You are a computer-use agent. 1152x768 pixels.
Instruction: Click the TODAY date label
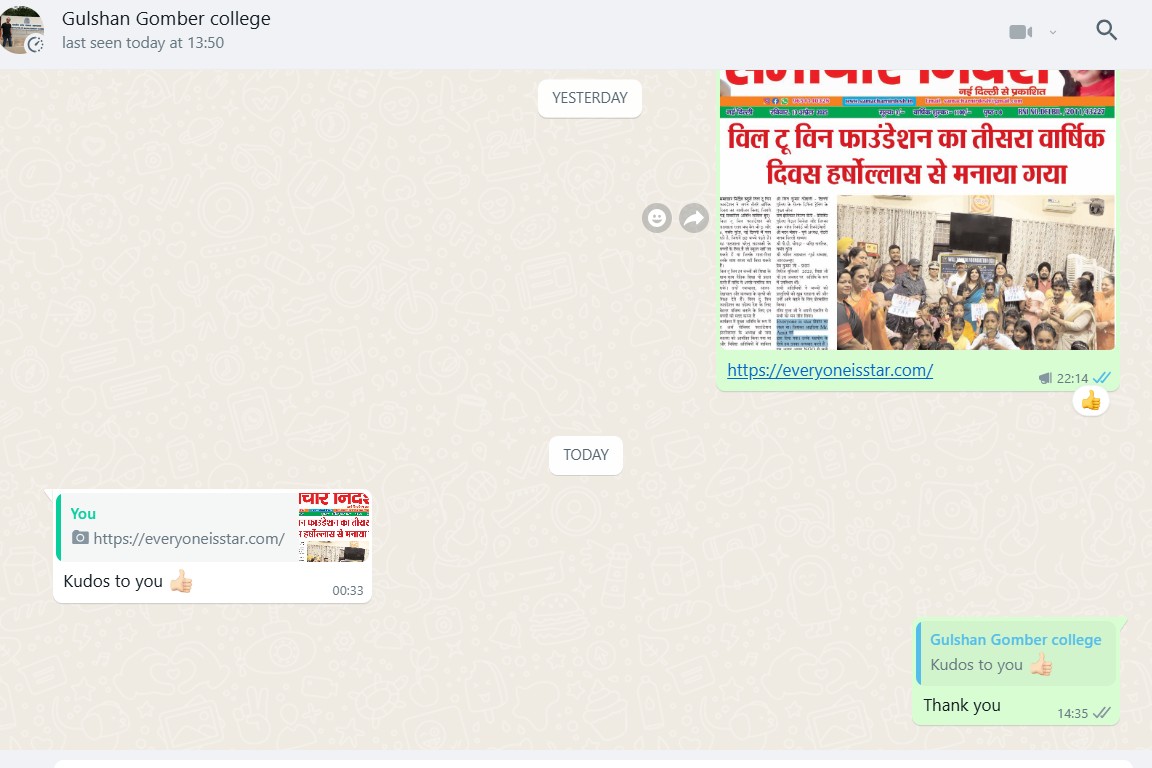coord(586,455)
